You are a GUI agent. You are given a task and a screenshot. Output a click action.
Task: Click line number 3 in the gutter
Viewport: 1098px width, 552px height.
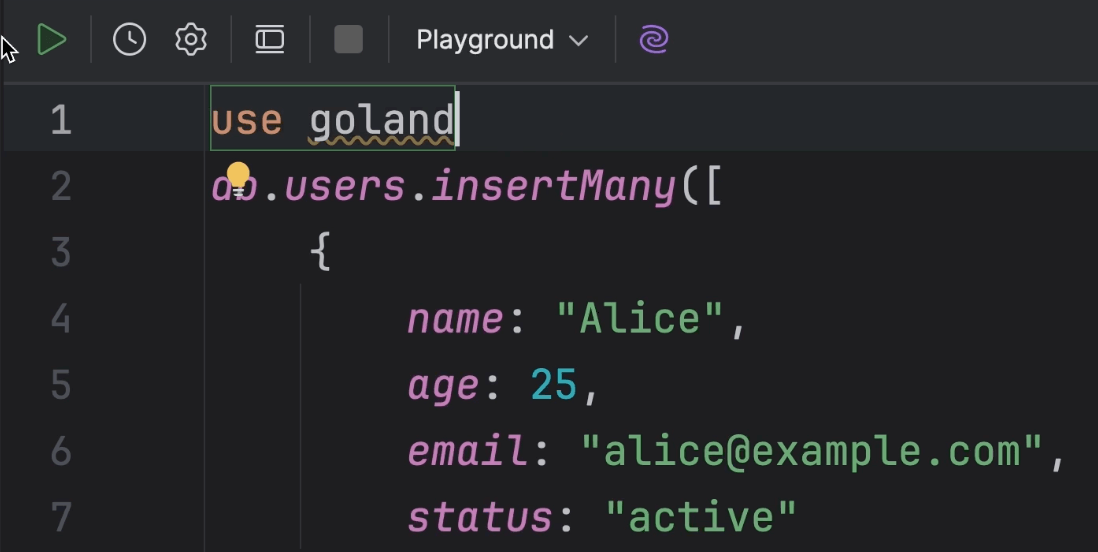tap(60, 252)
